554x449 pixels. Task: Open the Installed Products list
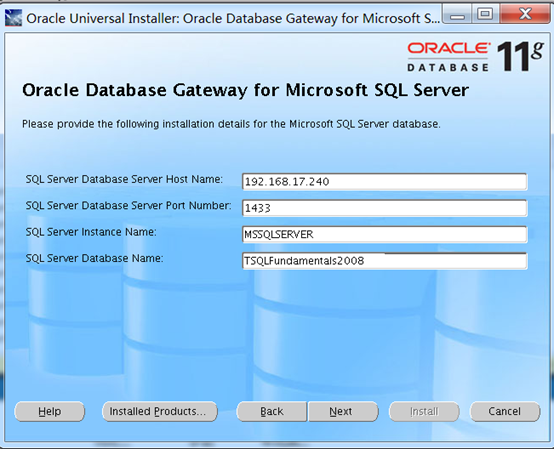click(160, 411)
